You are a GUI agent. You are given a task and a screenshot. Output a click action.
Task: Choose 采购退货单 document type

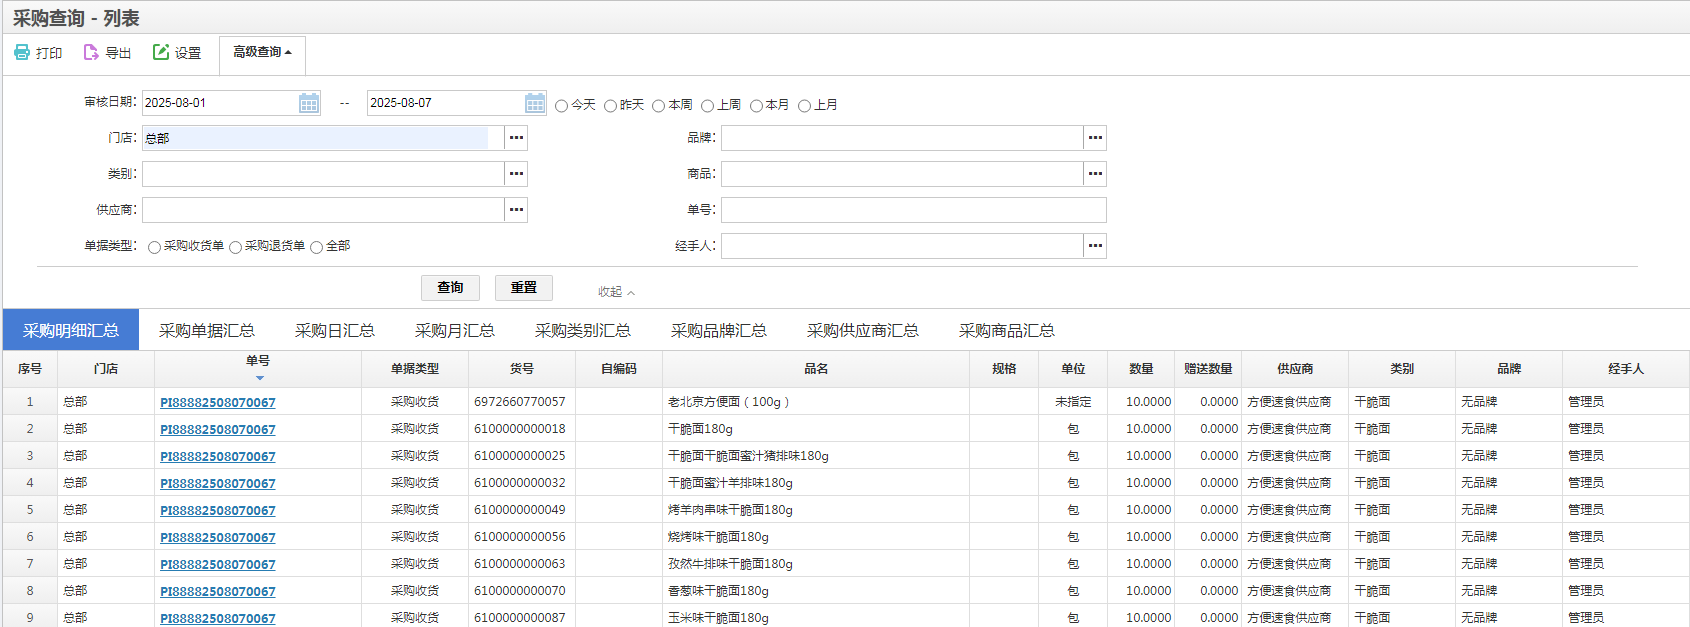pyautogui.click(x=235, y=247)
